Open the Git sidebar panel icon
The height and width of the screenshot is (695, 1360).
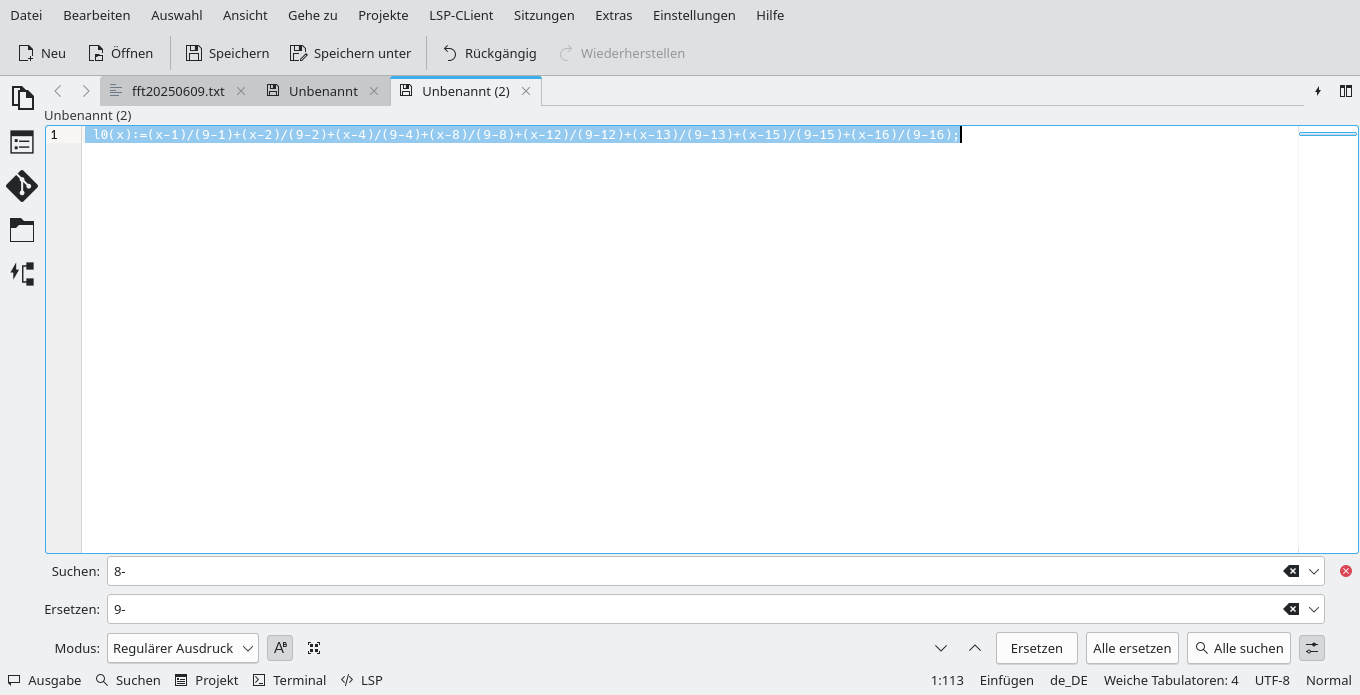coord(22,186)
